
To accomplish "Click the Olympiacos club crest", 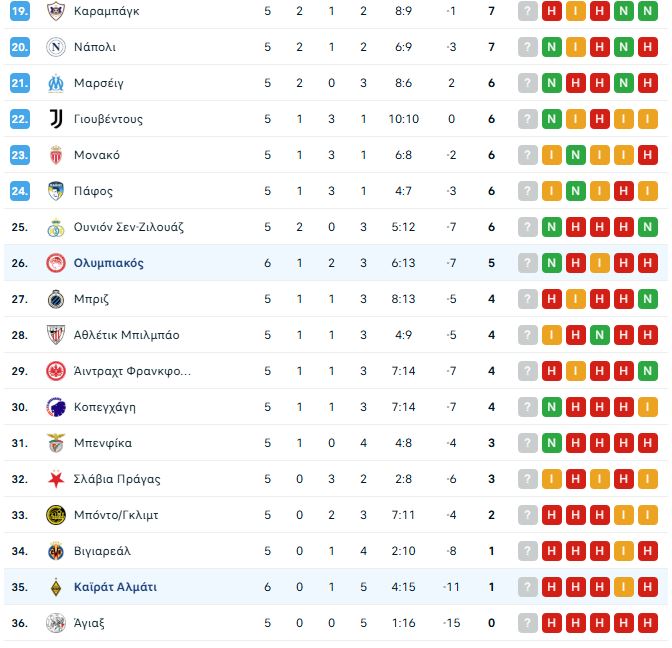I will [55, 263].
